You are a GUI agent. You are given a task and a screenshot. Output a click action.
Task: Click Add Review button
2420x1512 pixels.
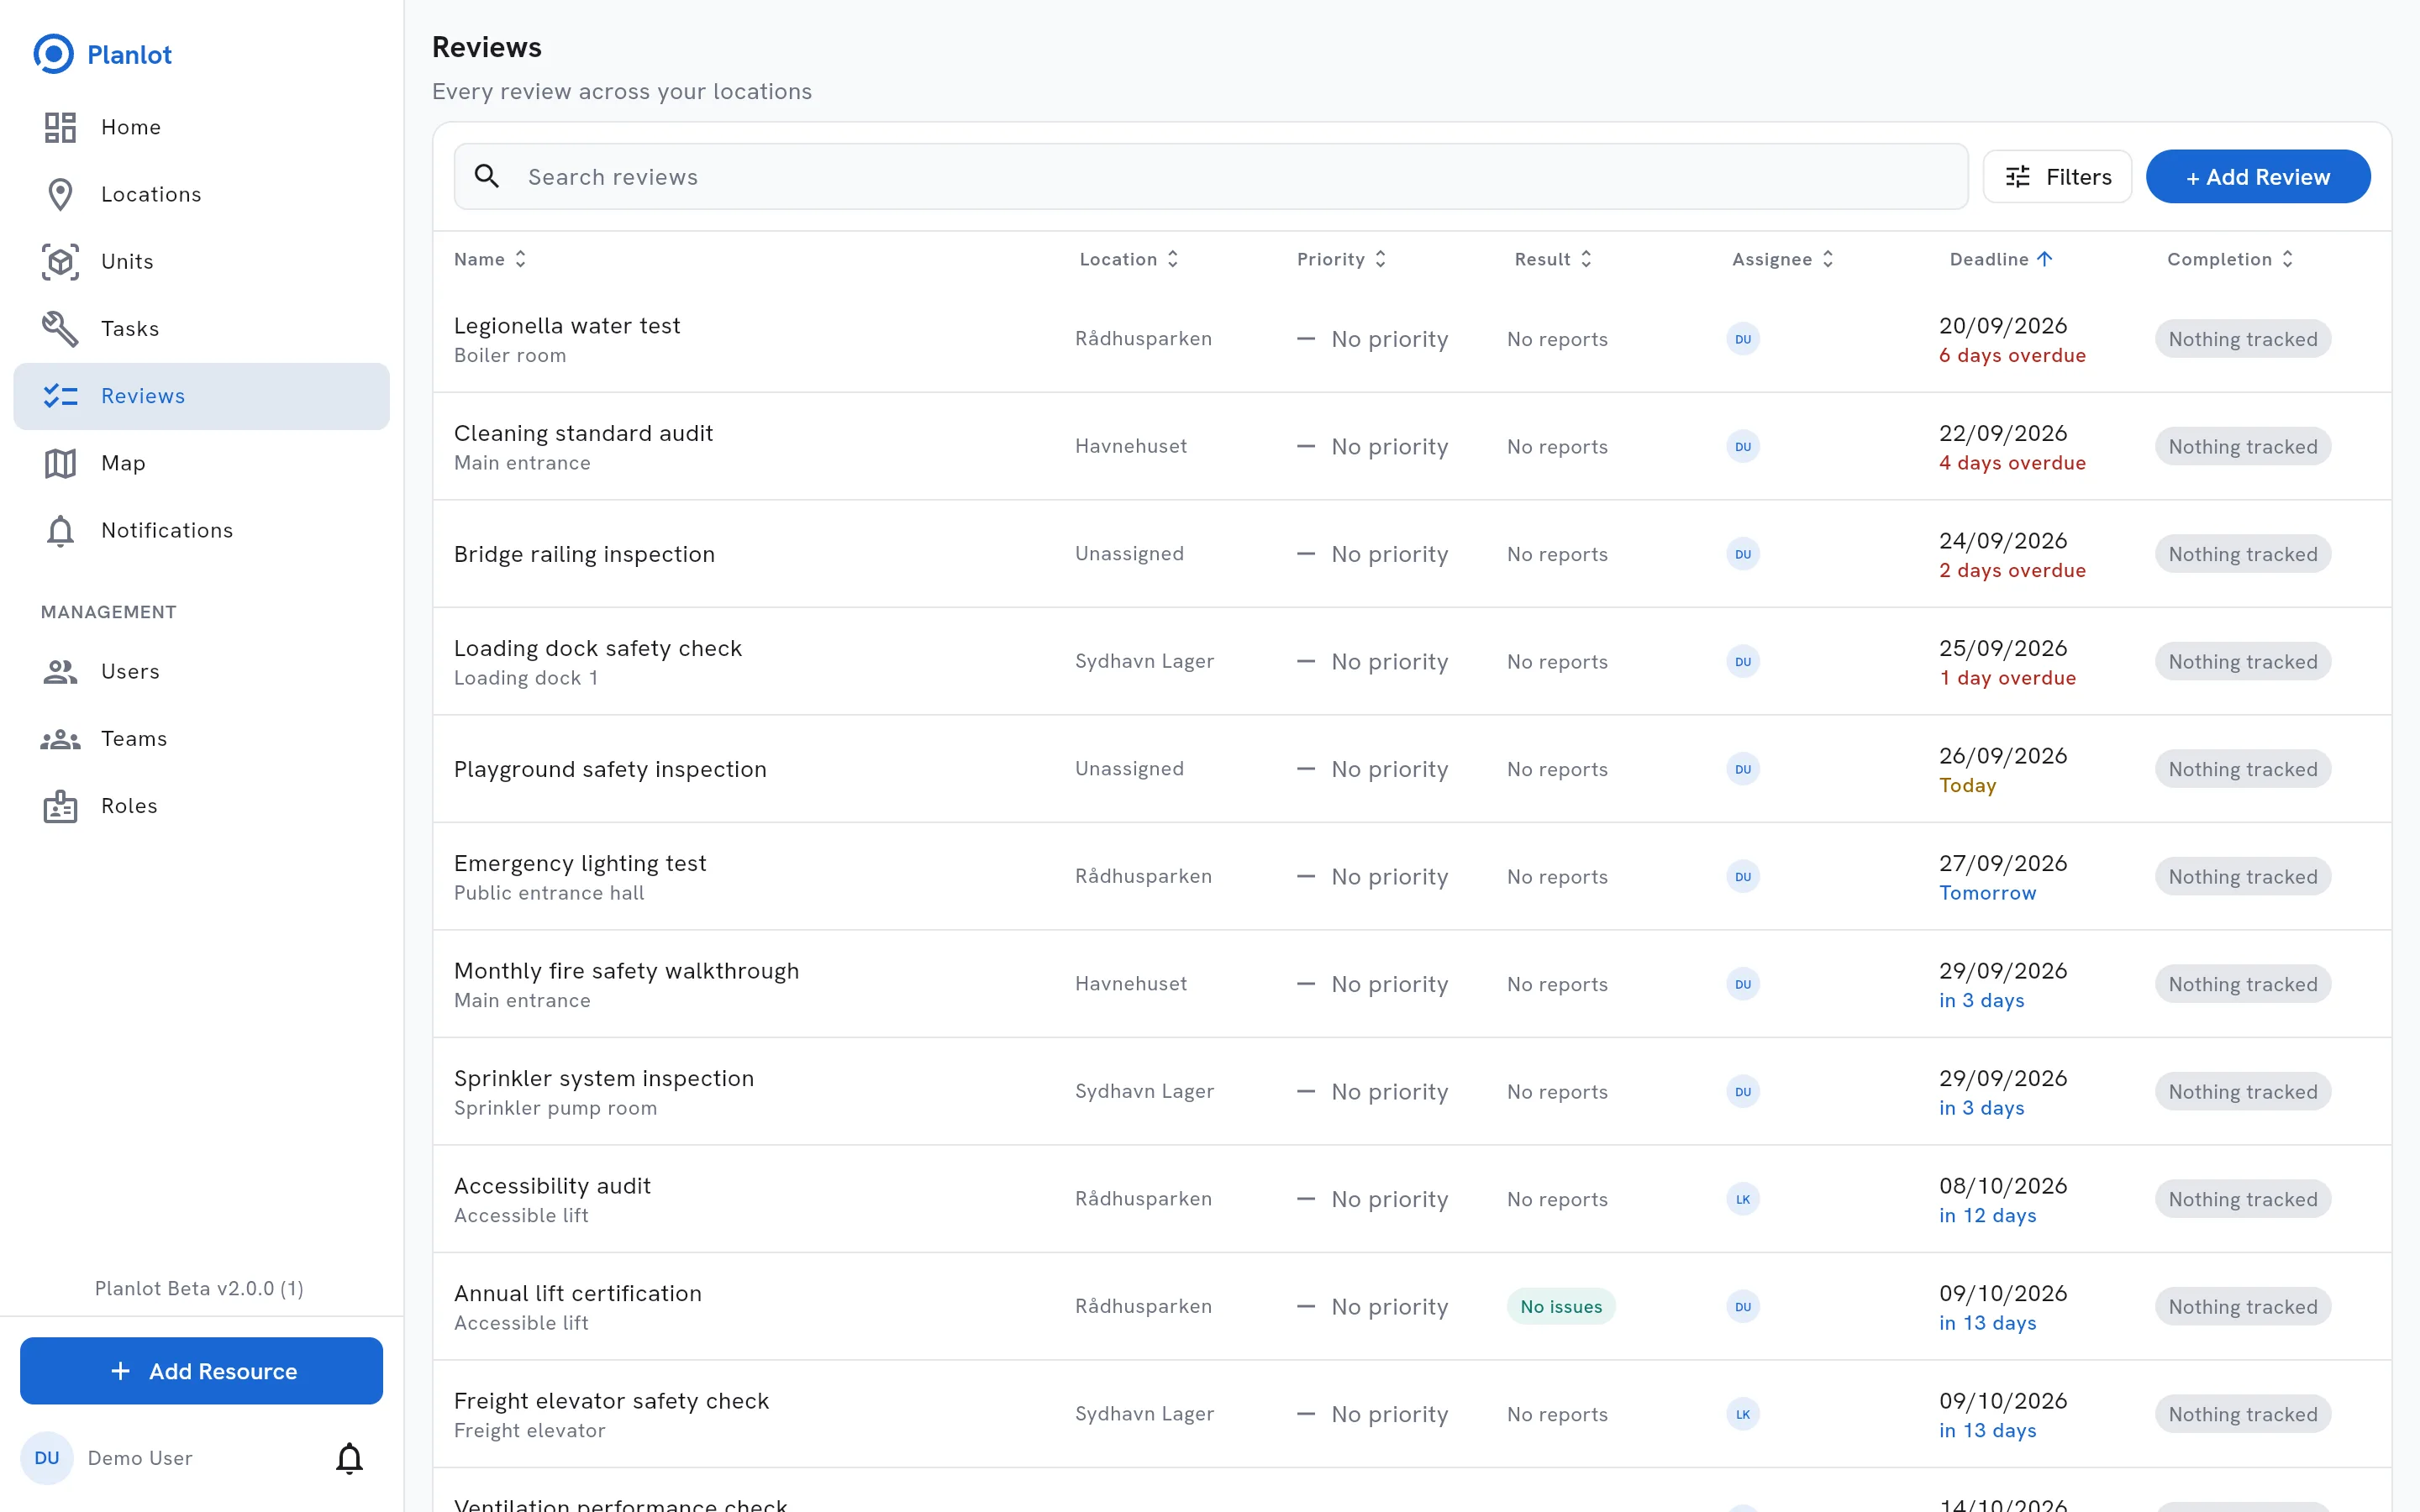click(x=2258, y=177)
